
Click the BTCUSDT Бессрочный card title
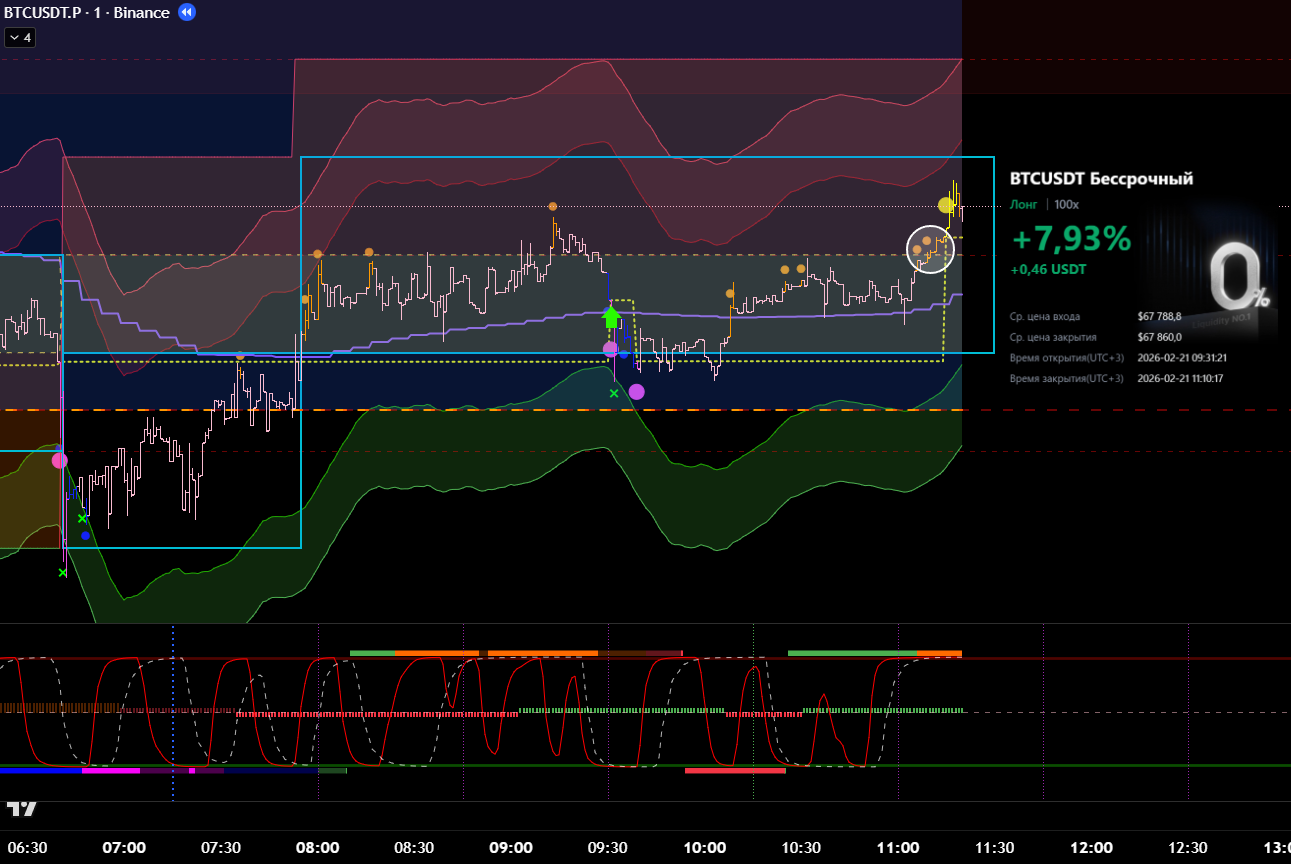click(1101, 179)
